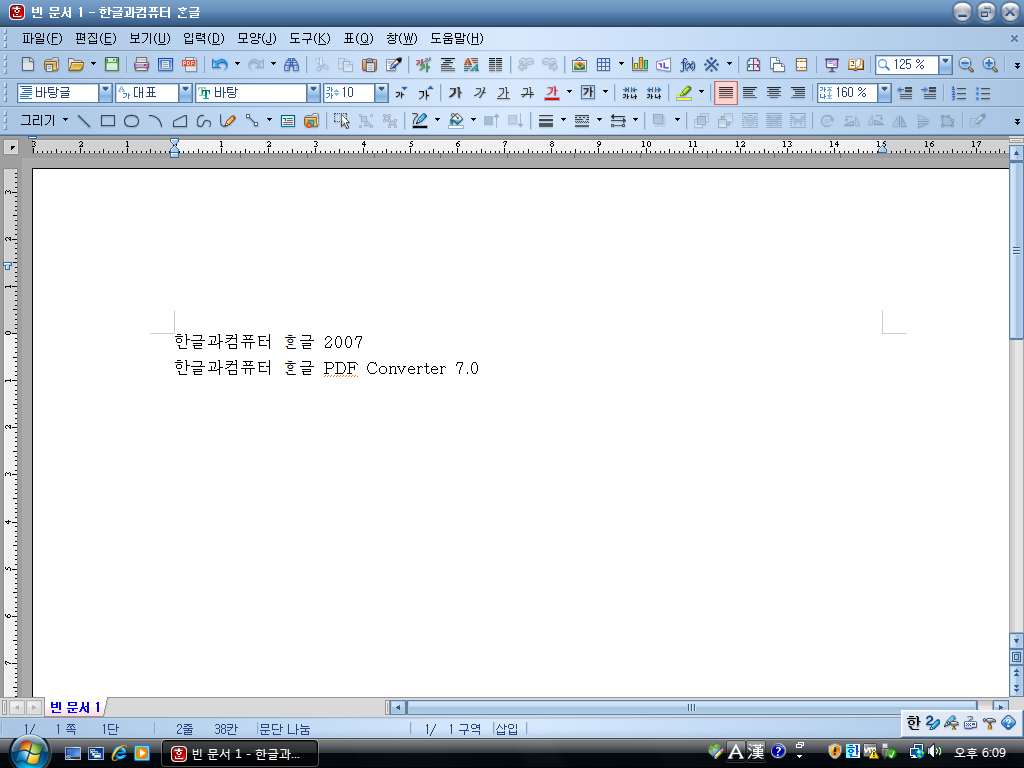The height and width of the screenshot is (768, 1024).
Task: Click the Zoom In magnifier icon
Action: point(990,65)
